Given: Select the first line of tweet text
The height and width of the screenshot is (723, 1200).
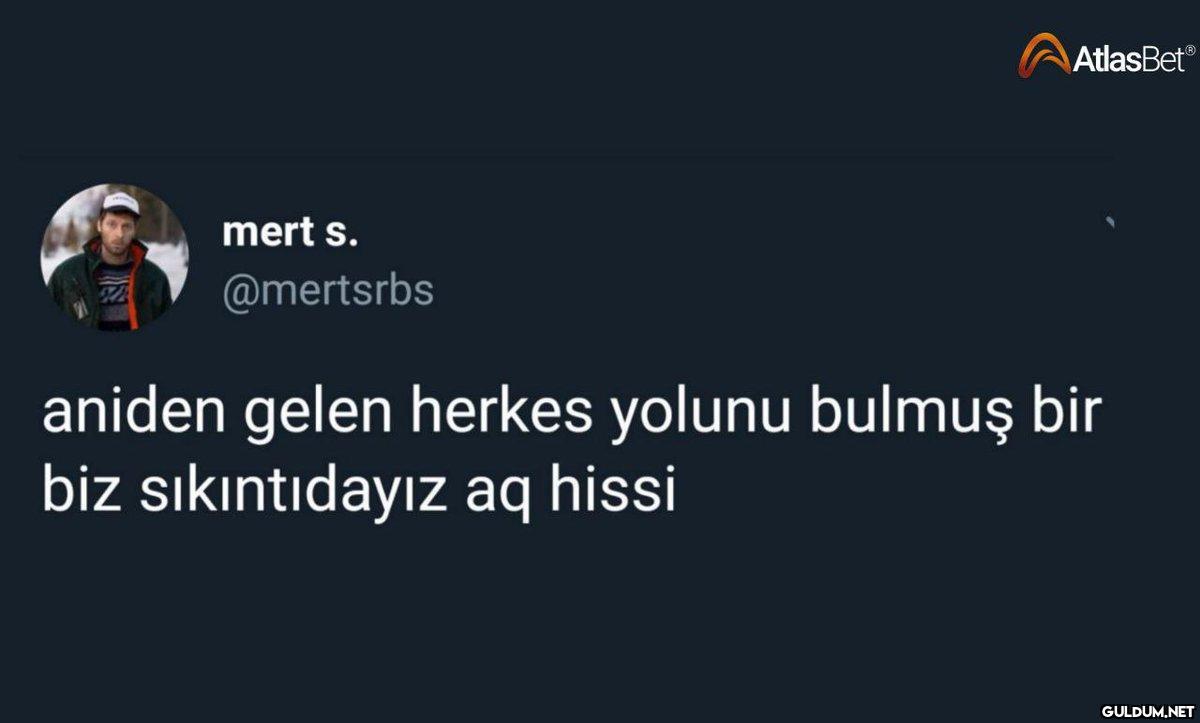Looking at the screenshot, I should [571, 417].
